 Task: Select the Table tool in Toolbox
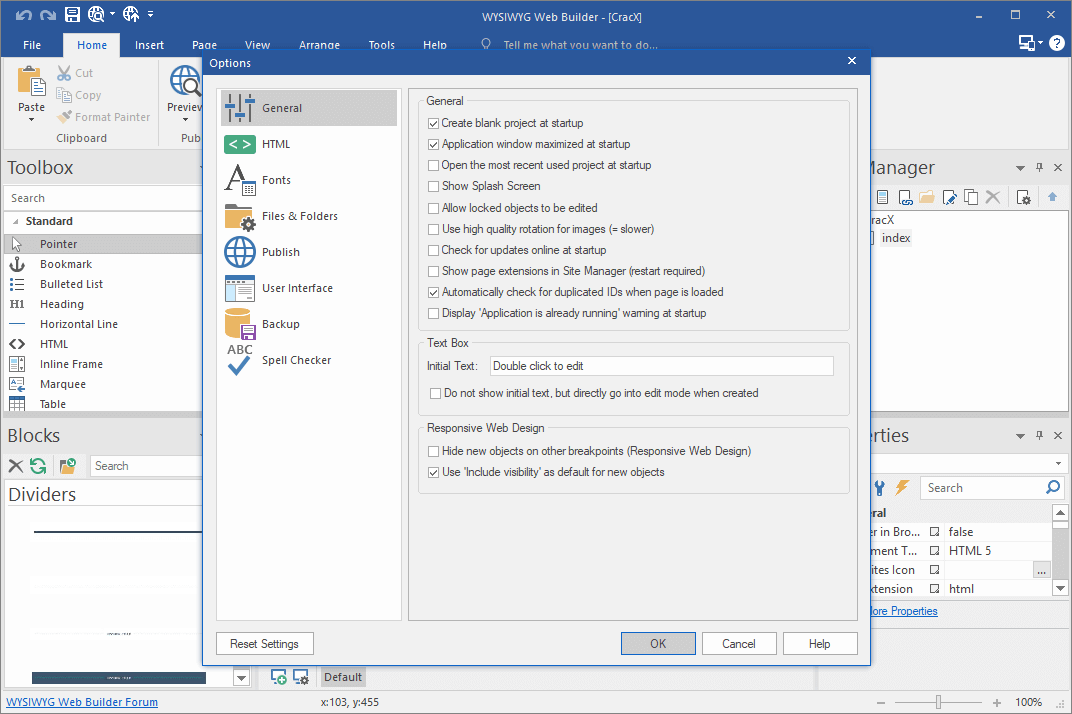click(103, 404)
